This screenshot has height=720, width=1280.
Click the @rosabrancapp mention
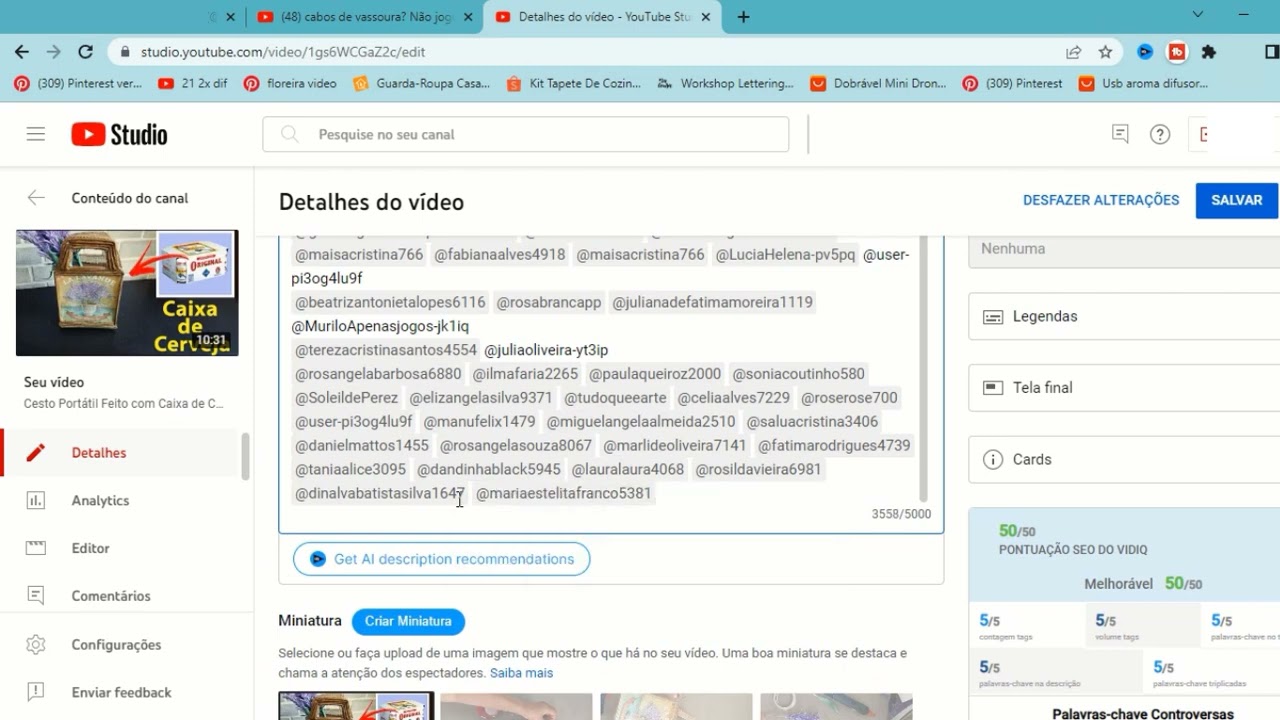[549, 302]
